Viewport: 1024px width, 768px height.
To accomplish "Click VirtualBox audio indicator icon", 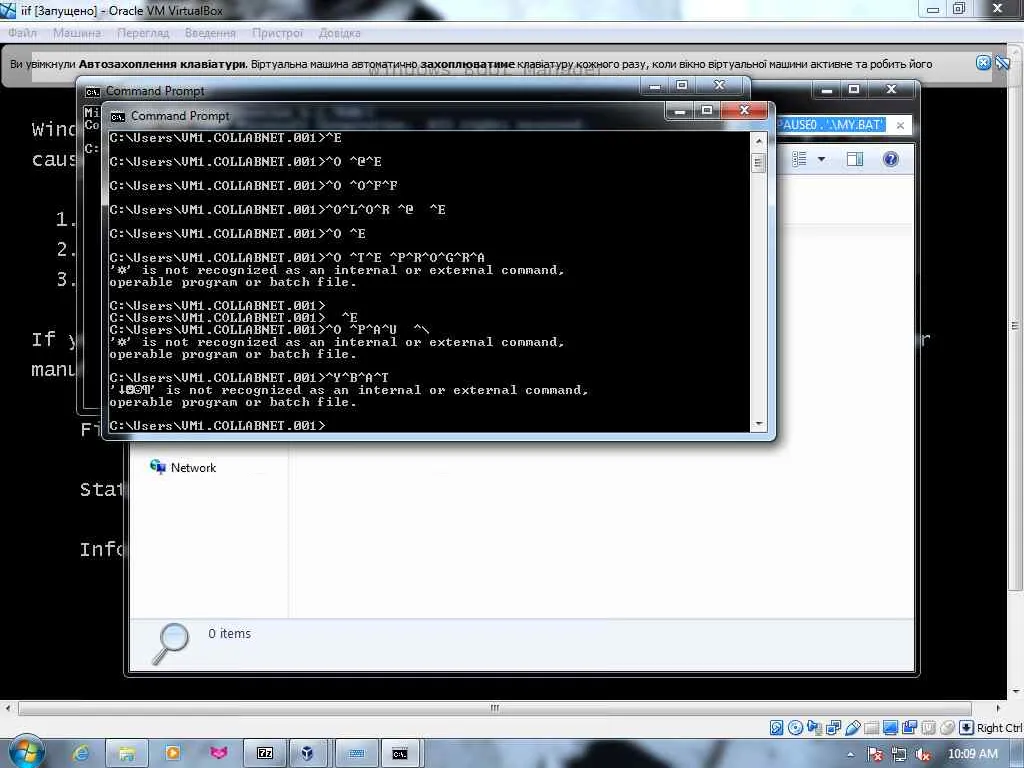I will [814, 728].
